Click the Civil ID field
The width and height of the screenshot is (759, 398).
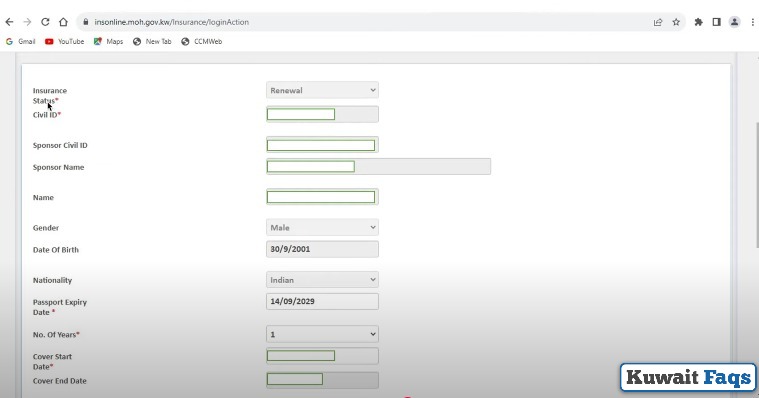click(322, 114)
